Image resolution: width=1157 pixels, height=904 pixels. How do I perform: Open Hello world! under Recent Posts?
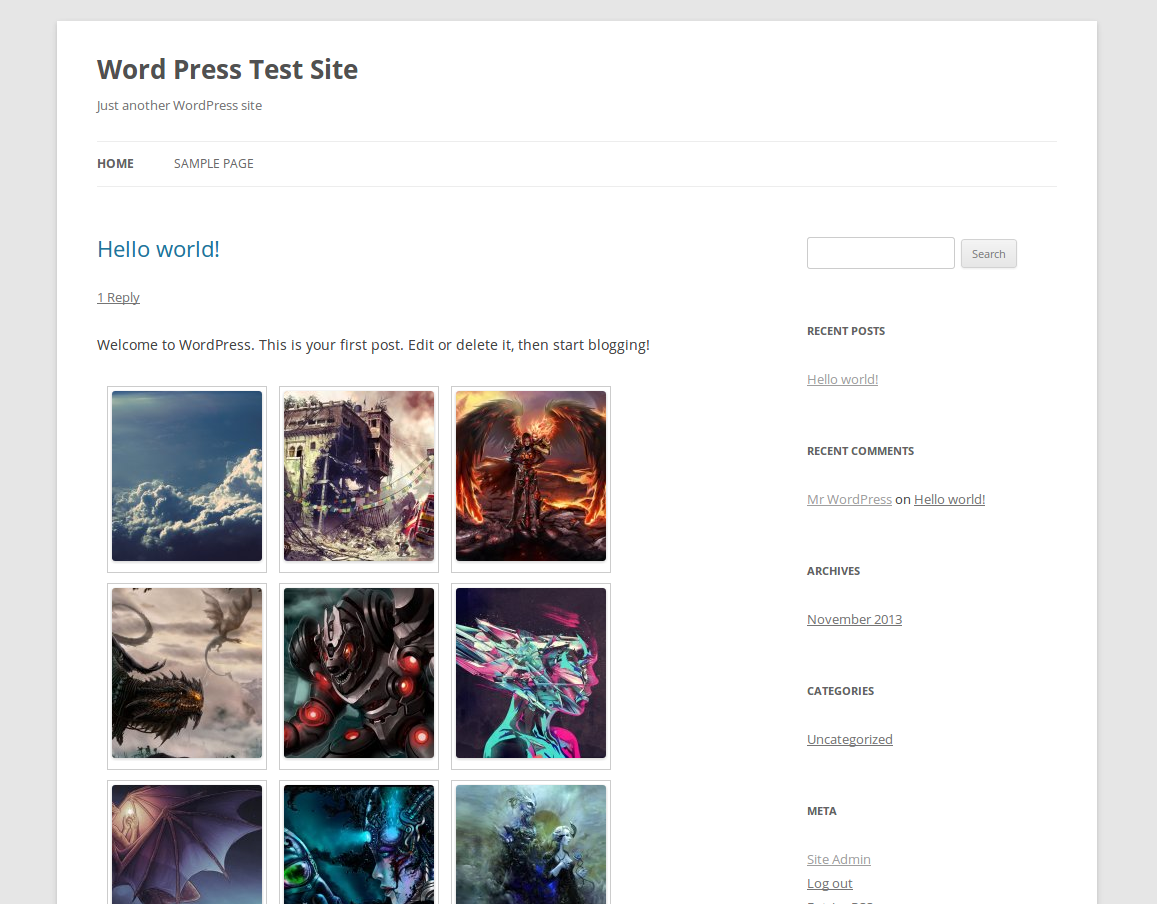pyautogui.click(x=842, y=379)
